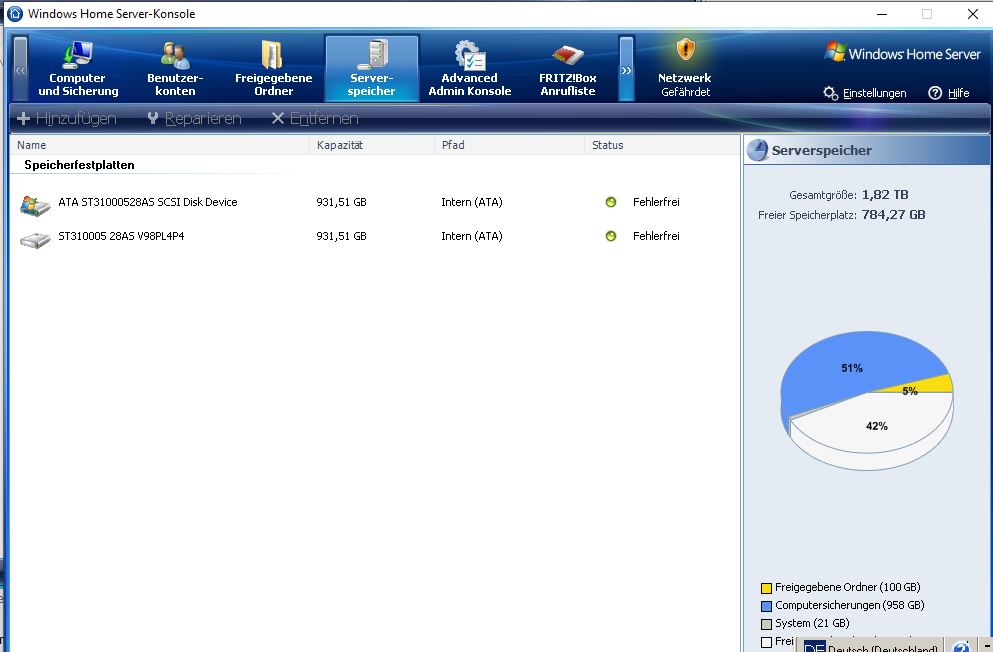Open Hilfe help link
This screenshot has width=993, height=652.
click(949, 93)
